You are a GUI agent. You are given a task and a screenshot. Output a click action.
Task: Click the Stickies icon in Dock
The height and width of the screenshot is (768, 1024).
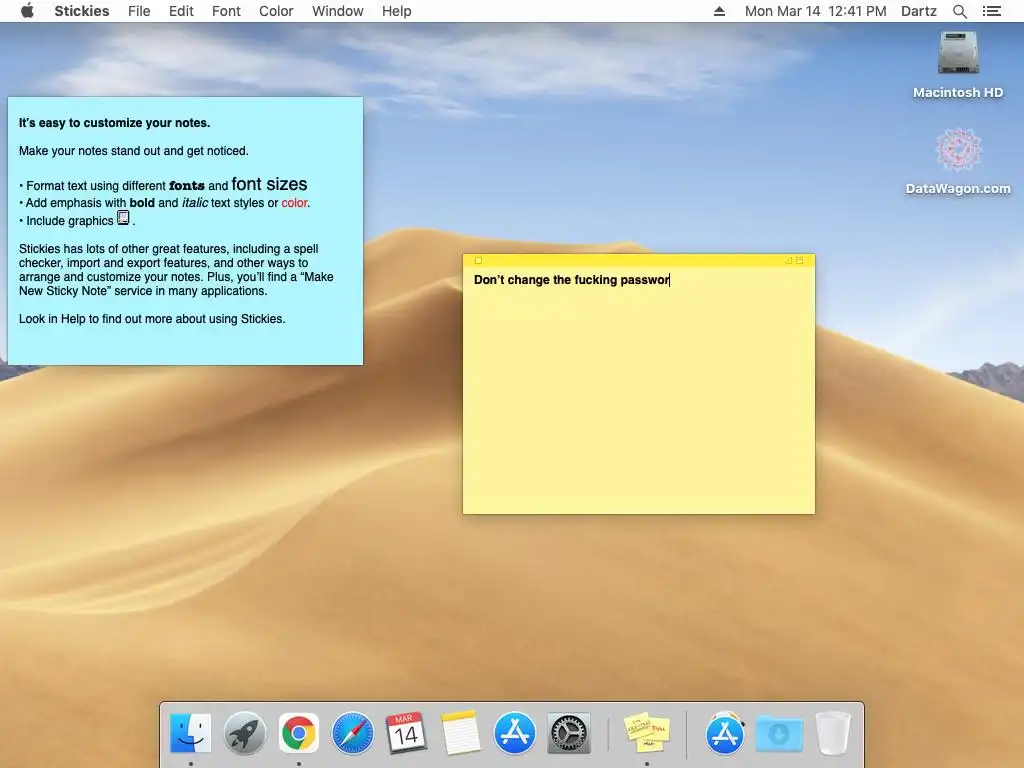(647, 733)
